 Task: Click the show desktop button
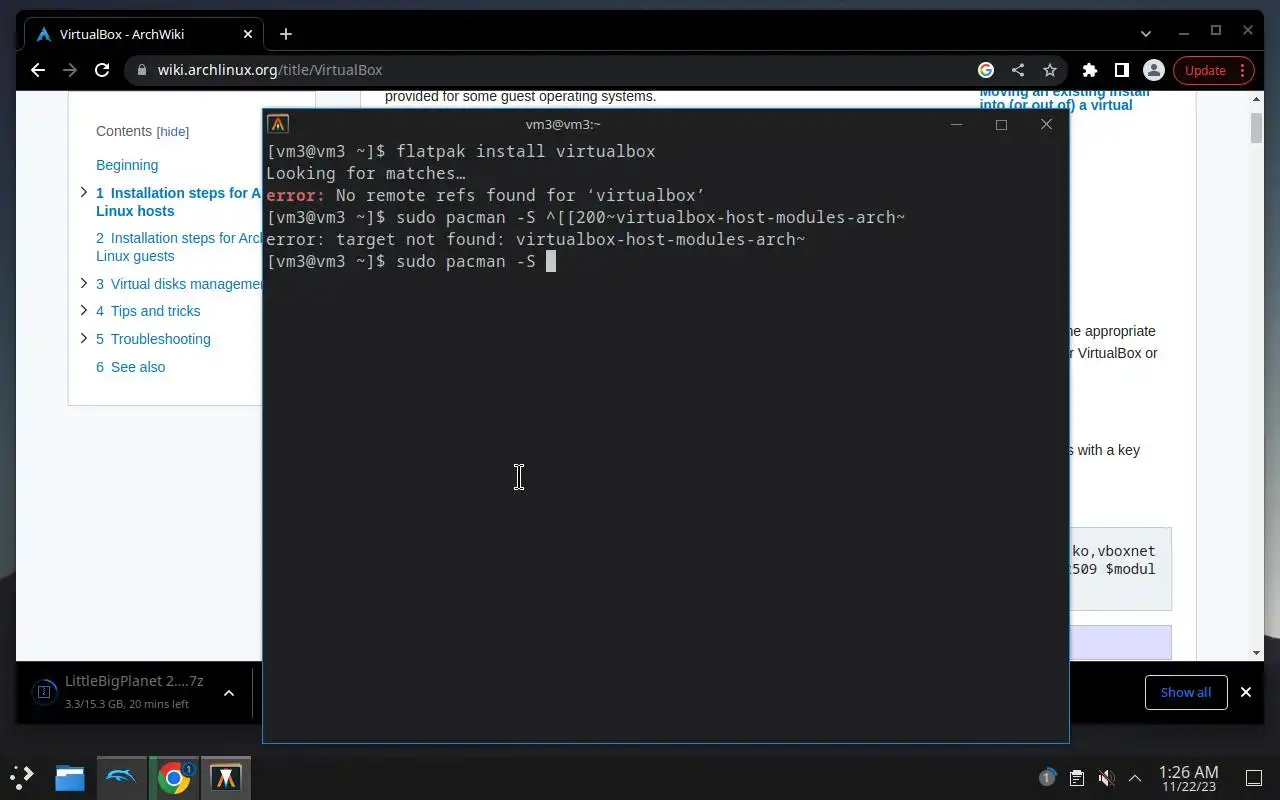point(1253,777)
